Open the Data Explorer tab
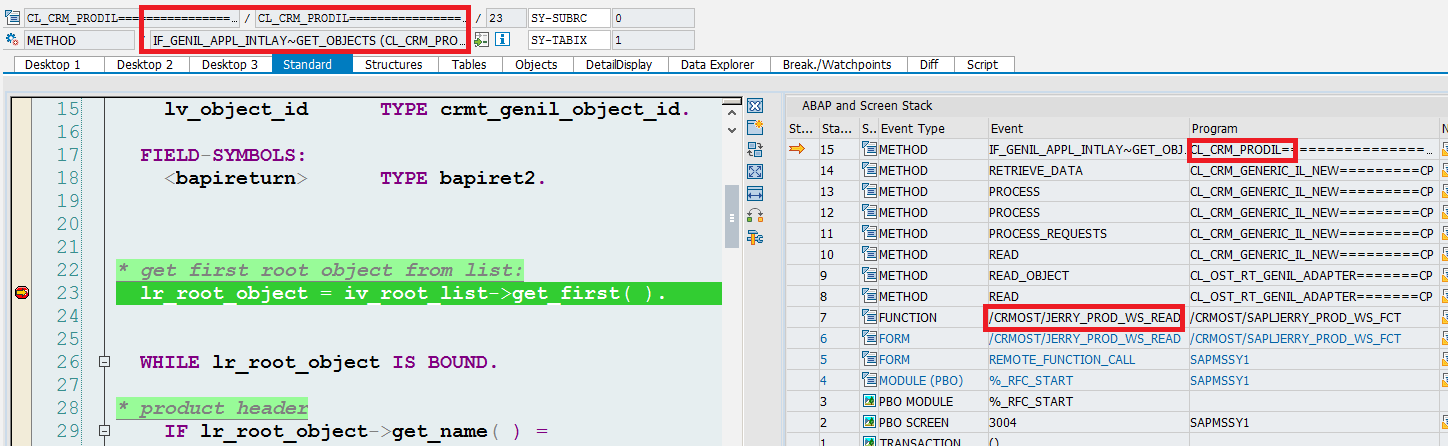 [x=717, y=64]
